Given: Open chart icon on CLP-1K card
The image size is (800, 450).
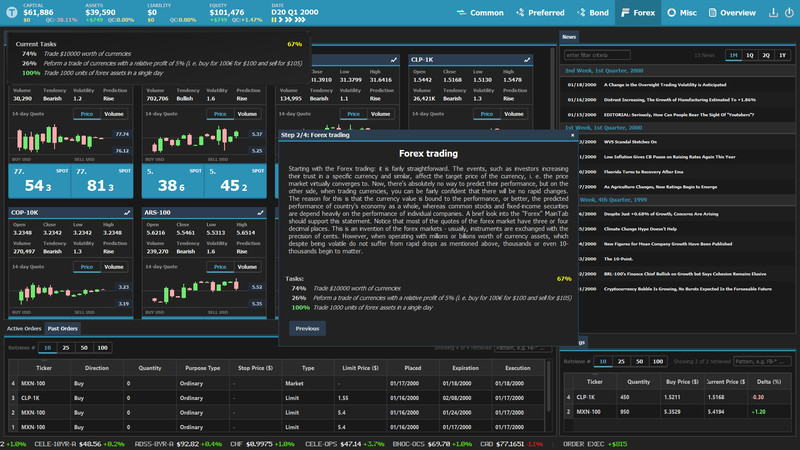Looking at the screenshot, I should (527, 60).
